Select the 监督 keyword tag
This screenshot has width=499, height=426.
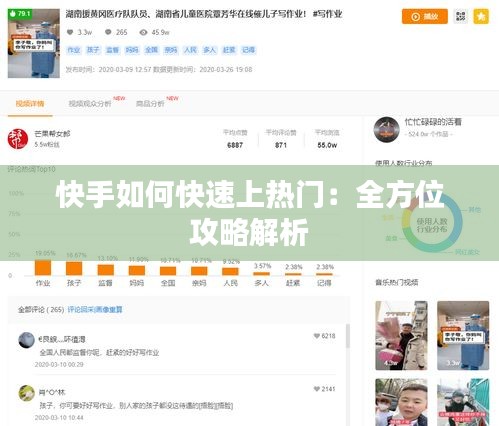click(112, 50)
